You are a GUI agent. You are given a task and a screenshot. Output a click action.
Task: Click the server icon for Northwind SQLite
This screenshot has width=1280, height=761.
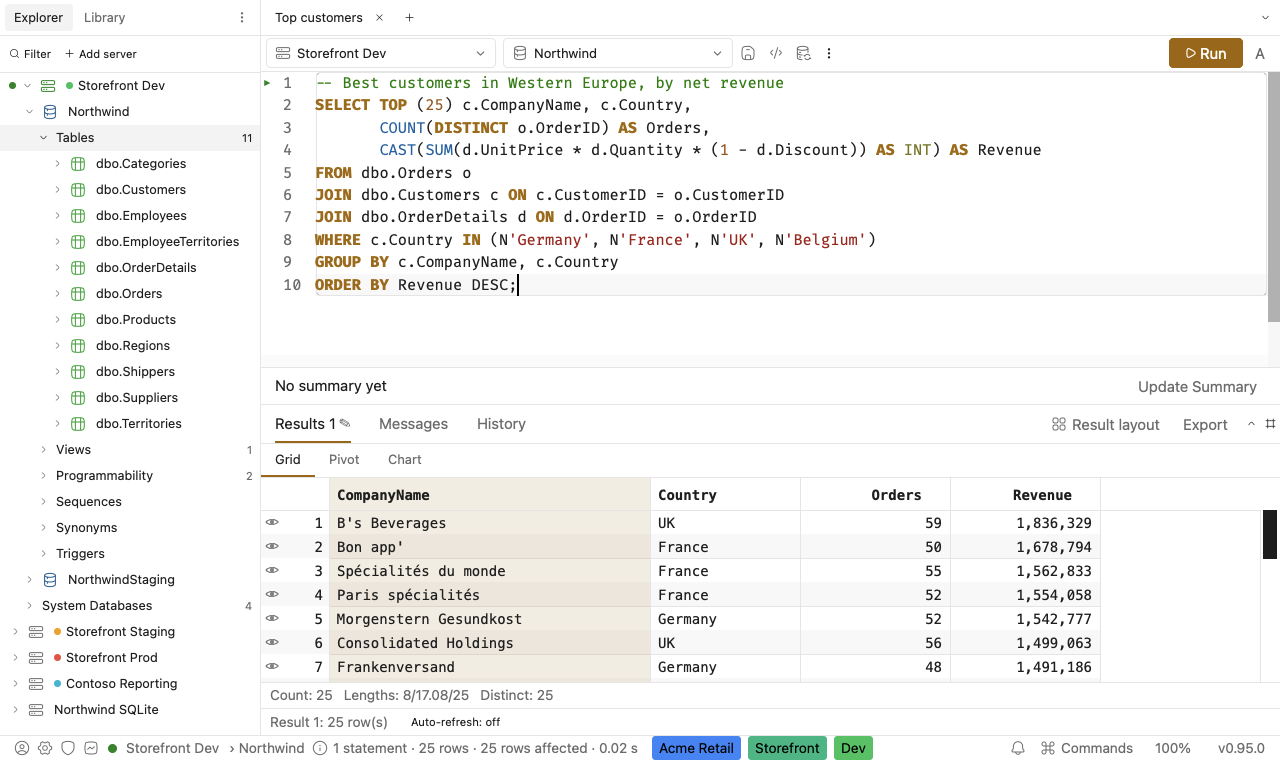click(36, 710)
